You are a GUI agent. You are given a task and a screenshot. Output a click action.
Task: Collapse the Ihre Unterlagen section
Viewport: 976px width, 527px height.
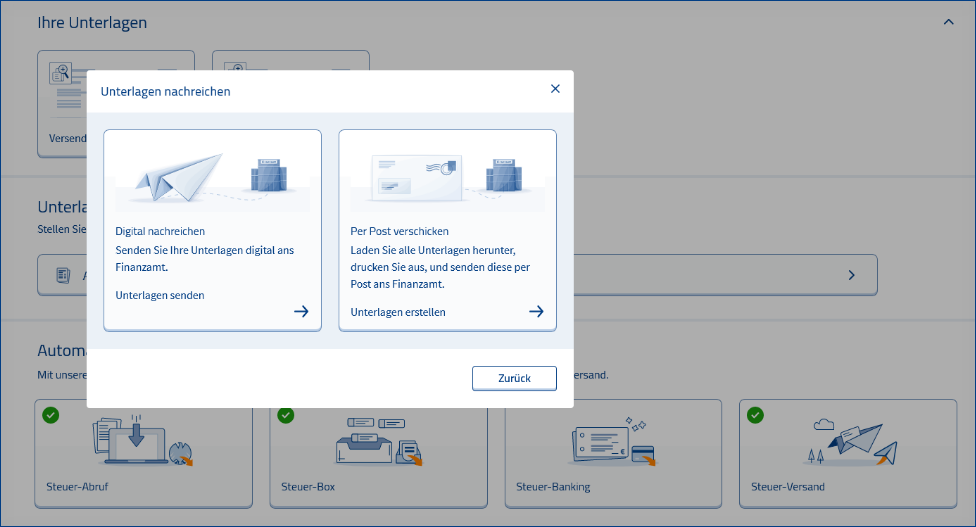tap(949, 22)
